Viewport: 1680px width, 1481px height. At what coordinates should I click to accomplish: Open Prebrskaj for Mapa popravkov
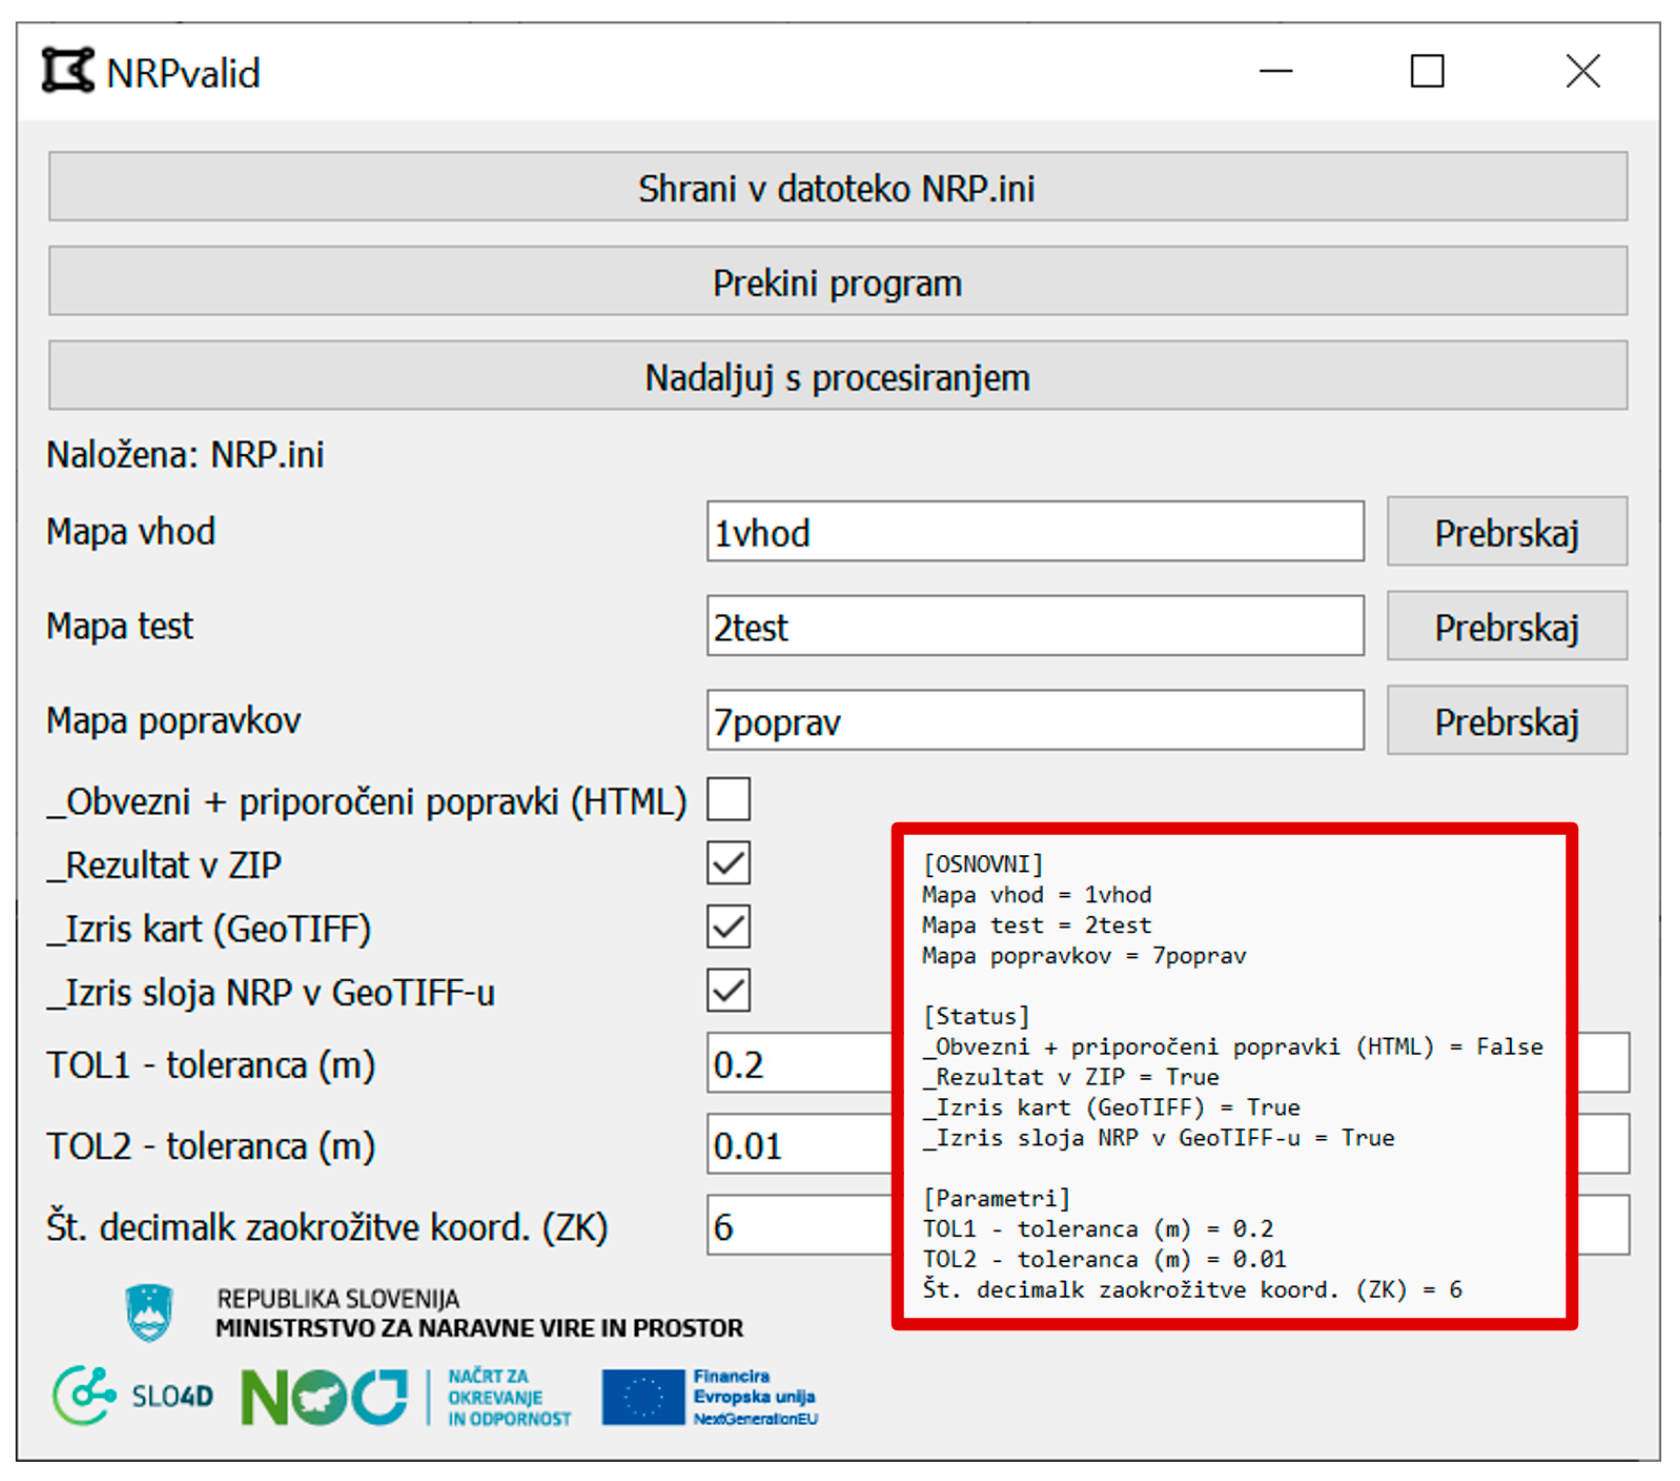[1506, 721]
